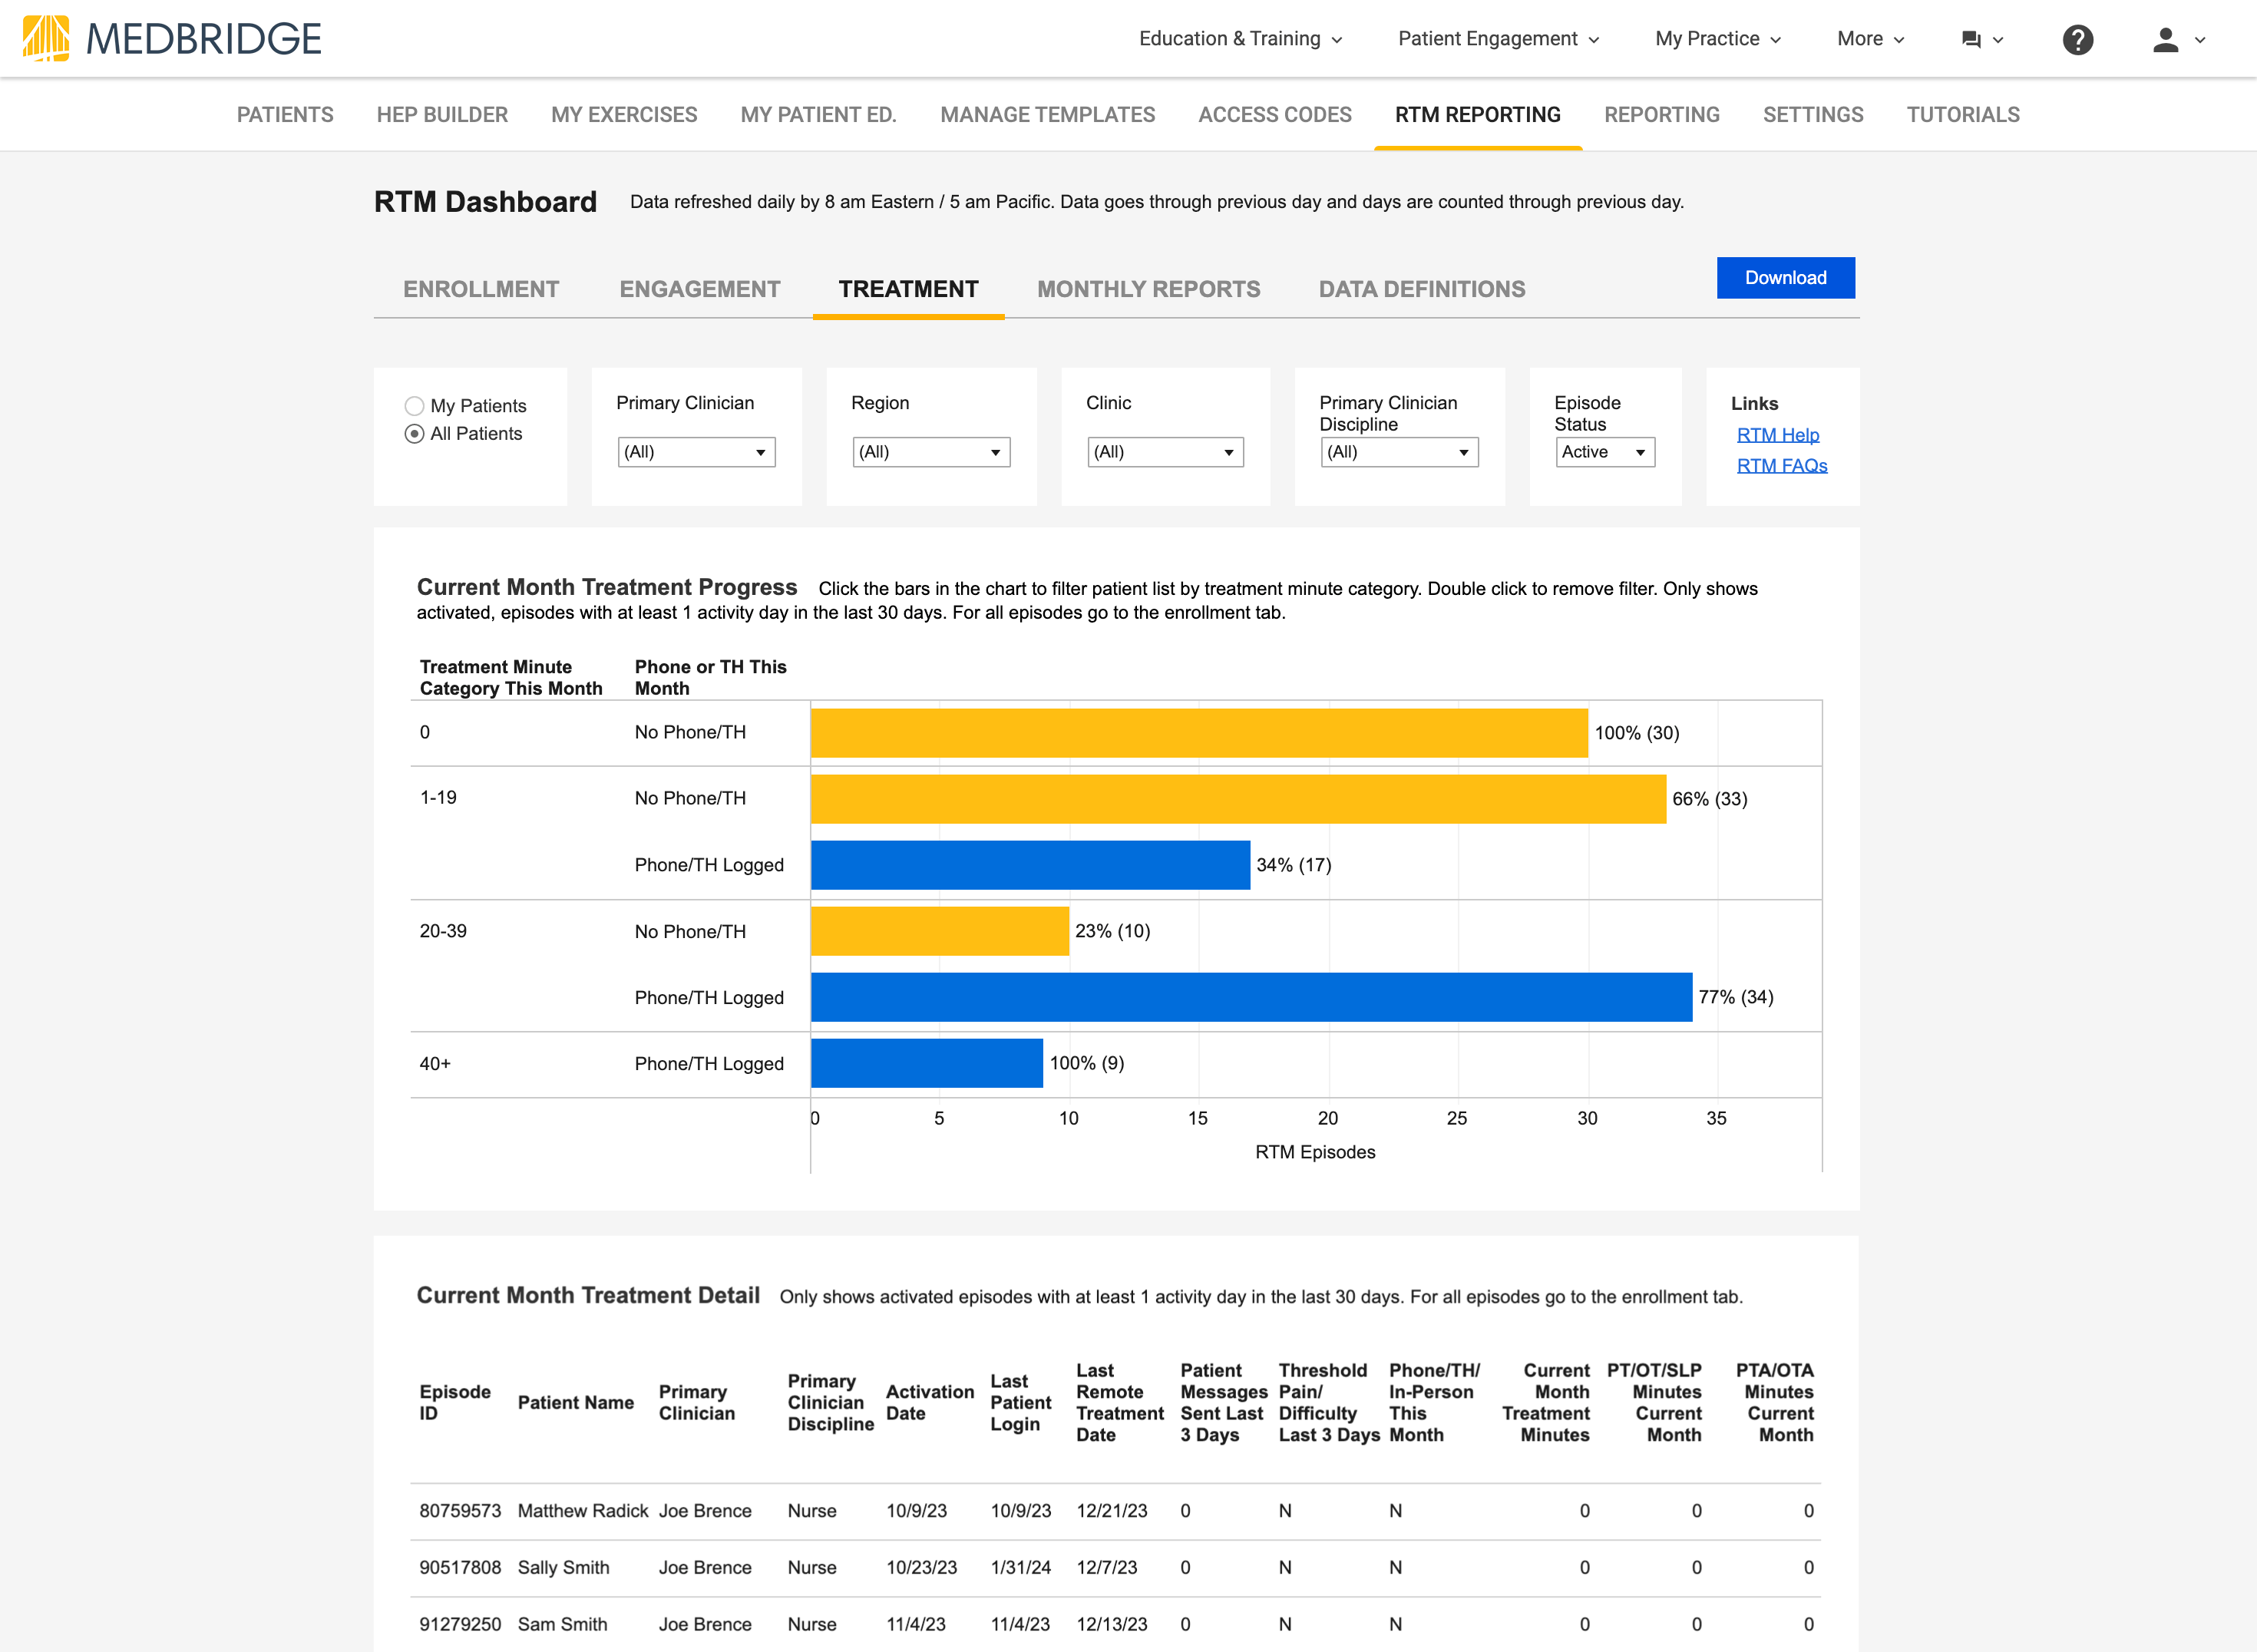Open the Region filter dropdown
The width and height of the screenshot is (2257, 1652).
pos(931,452)
